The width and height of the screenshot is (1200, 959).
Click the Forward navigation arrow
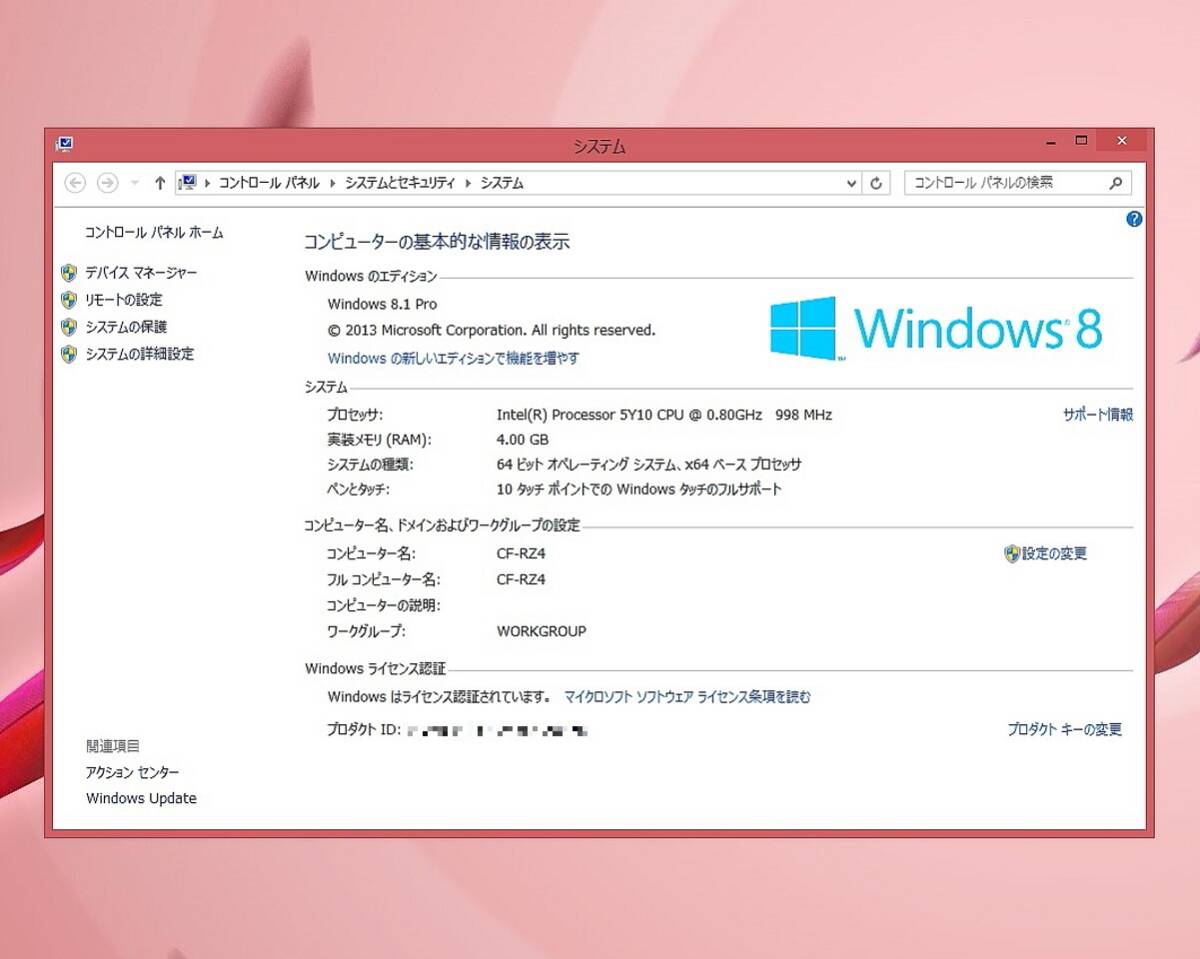point(108,183)
